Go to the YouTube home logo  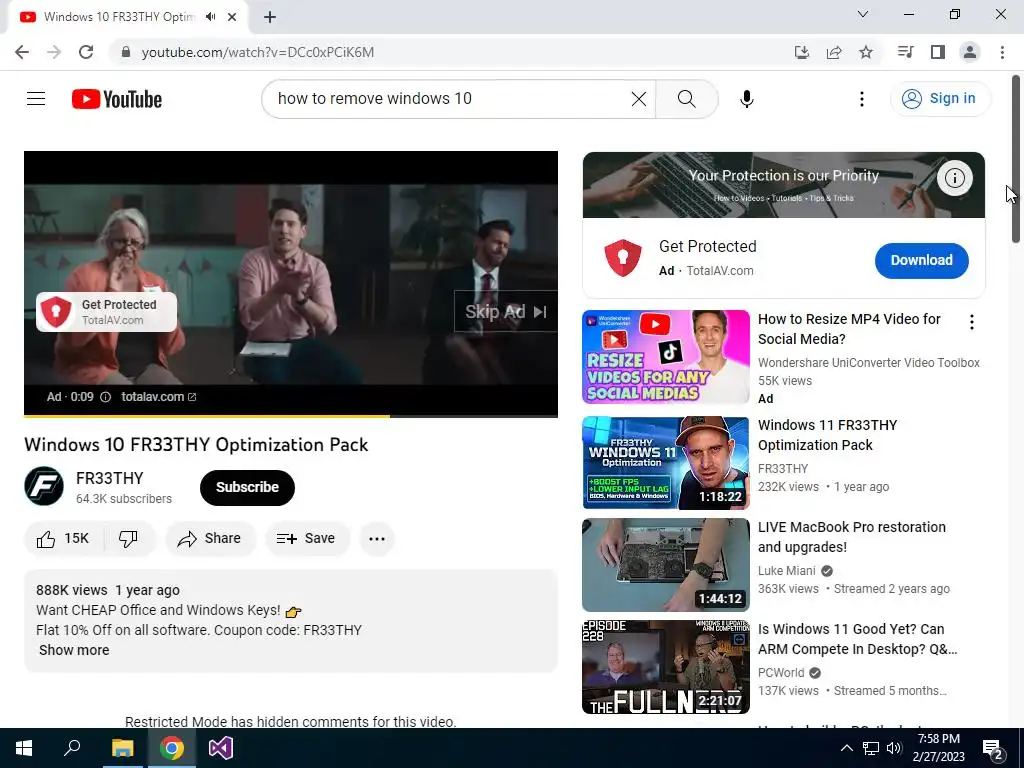coord(117,99)
